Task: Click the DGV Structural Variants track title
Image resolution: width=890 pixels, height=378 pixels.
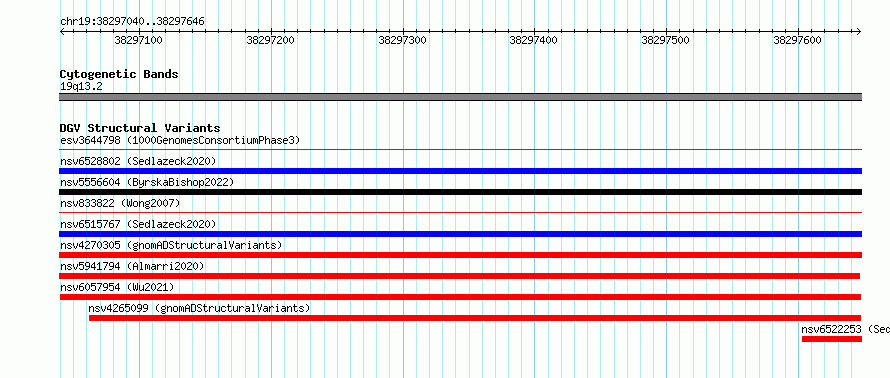Action: [x=140, y=128]
